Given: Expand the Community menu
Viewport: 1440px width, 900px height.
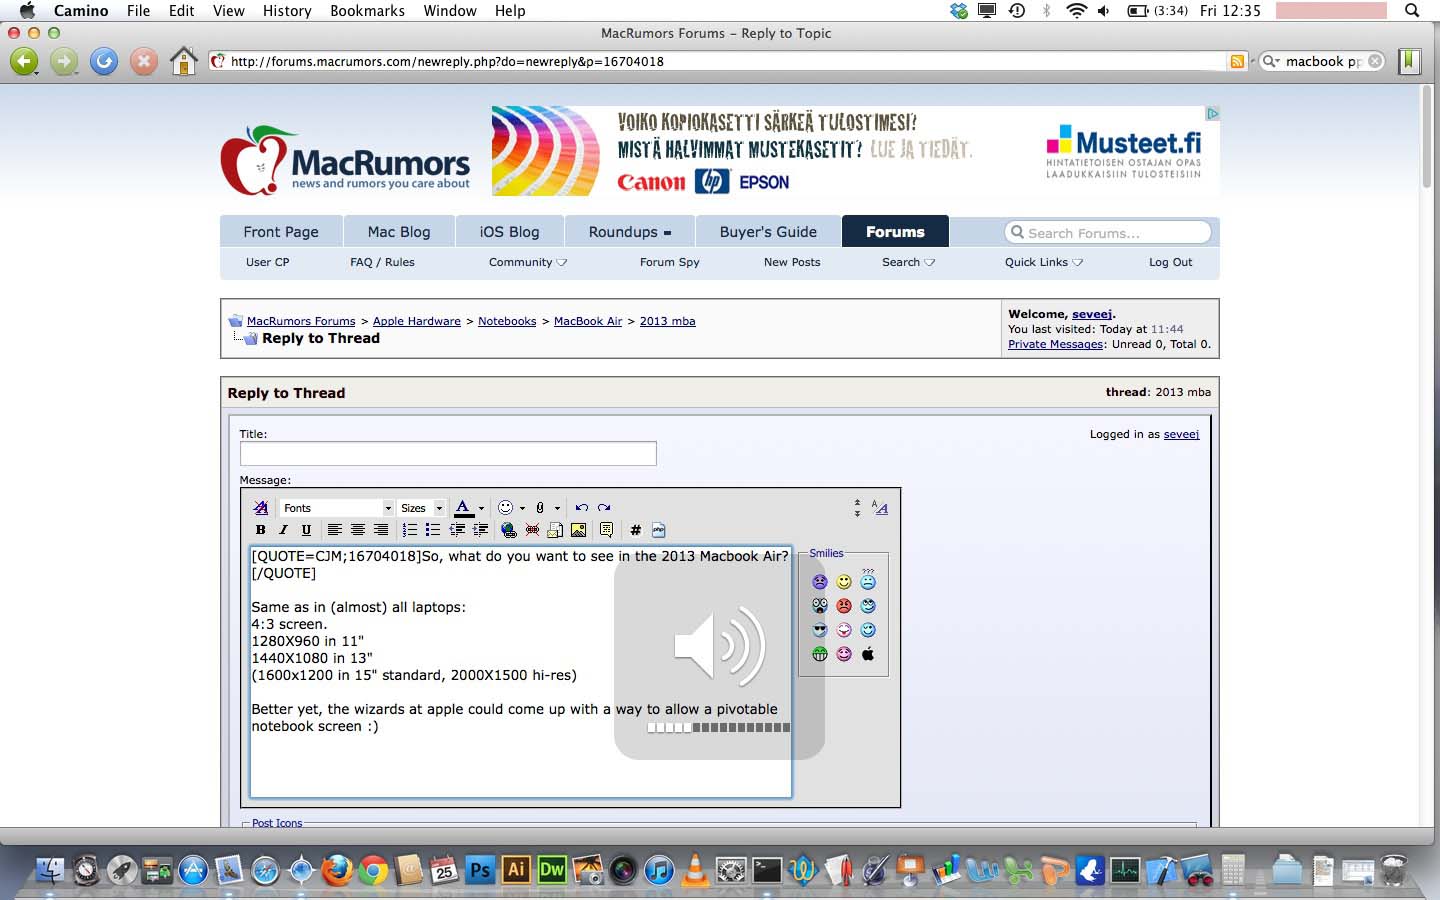Looking at the screenshot, I should point(528,262).
